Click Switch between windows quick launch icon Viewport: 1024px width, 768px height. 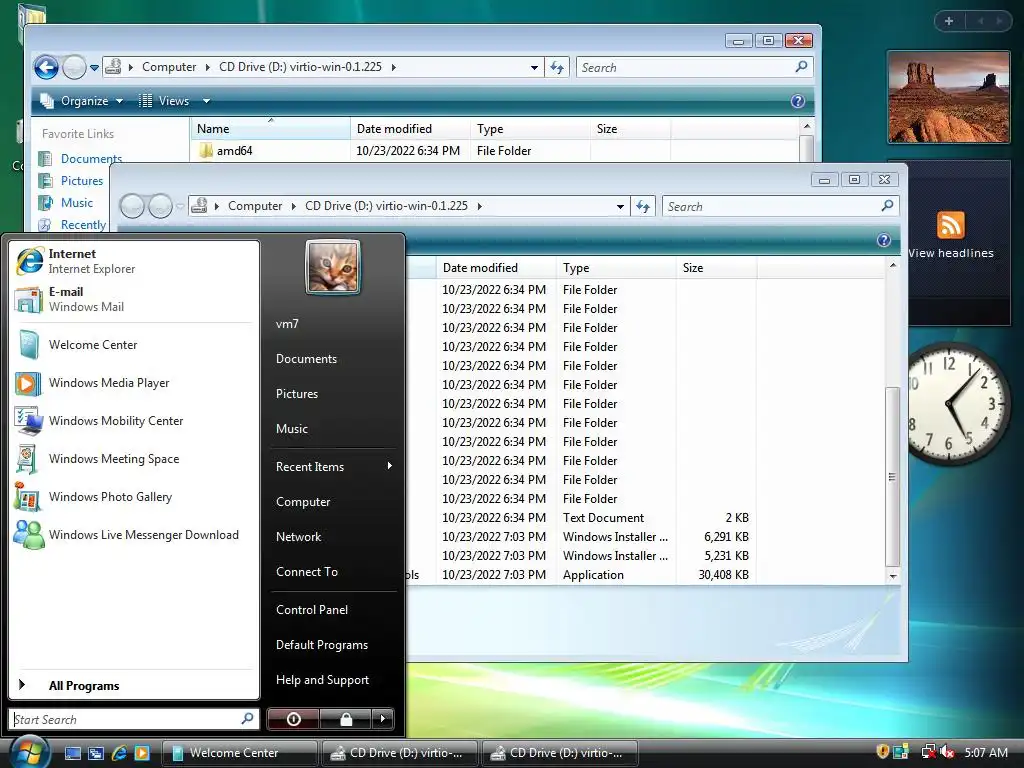tap(96, 753)
